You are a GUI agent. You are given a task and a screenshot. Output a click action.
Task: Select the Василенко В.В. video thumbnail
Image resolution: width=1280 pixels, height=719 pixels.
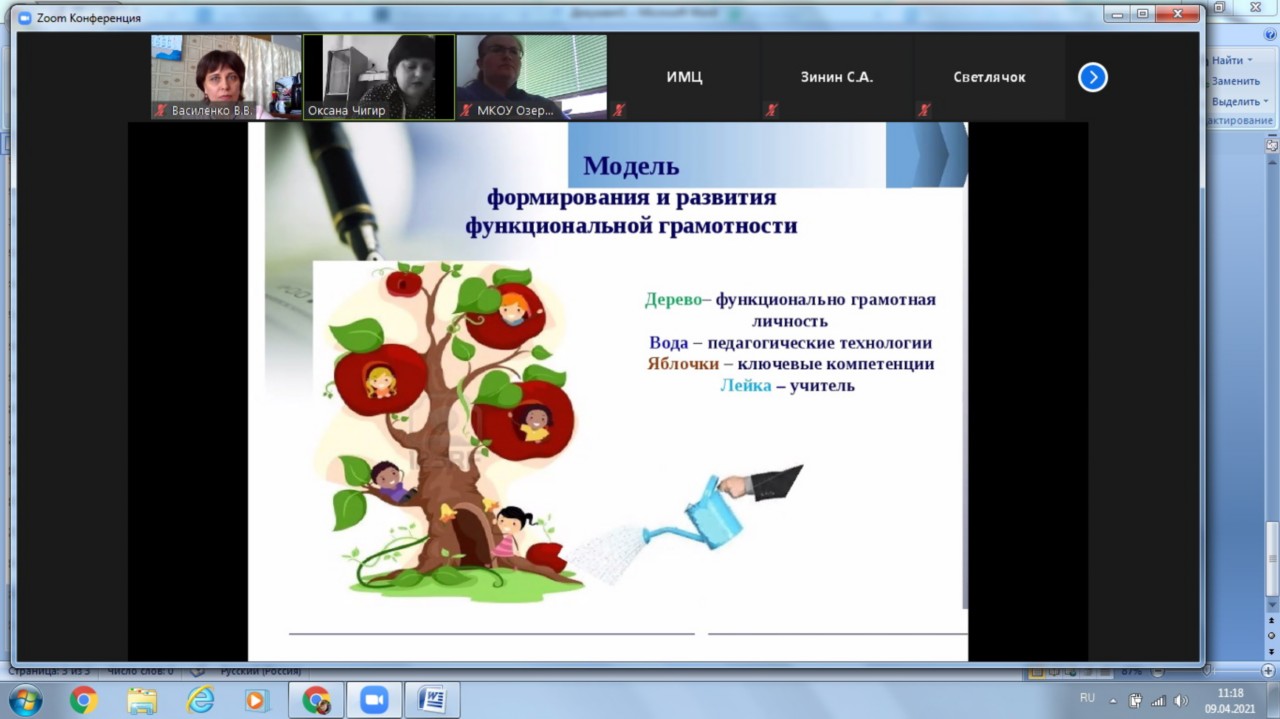tap(225, 77)
